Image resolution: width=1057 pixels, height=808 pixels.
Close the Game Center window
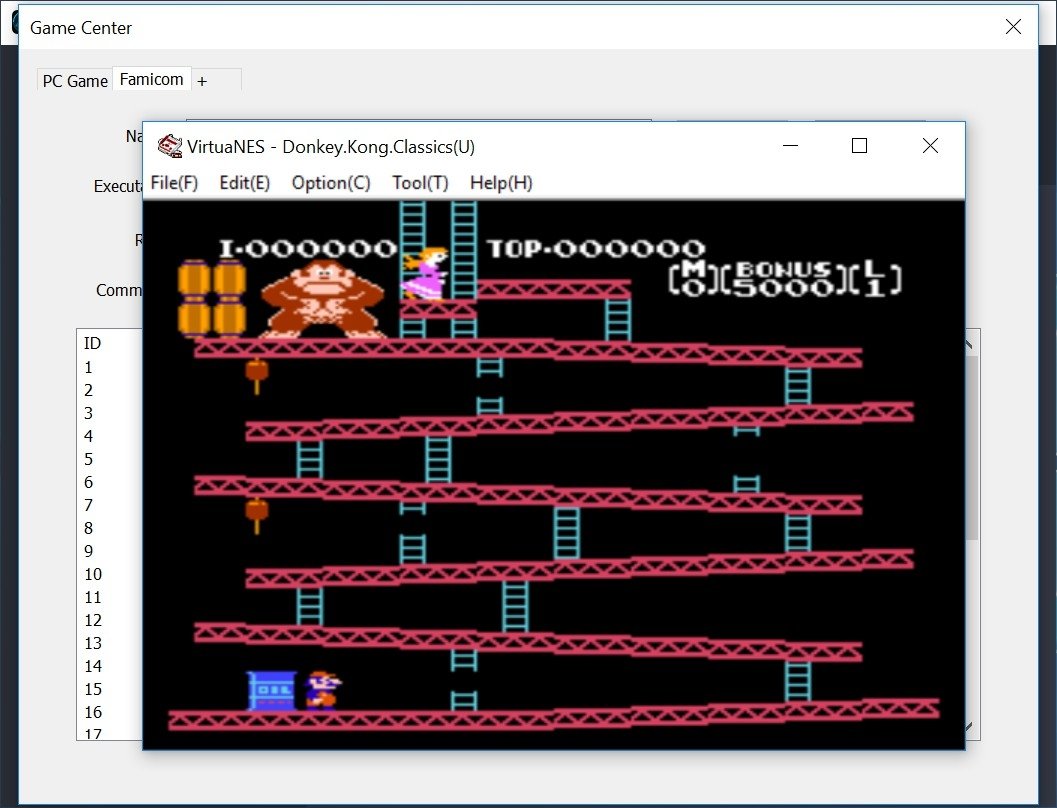(1013, 26)
